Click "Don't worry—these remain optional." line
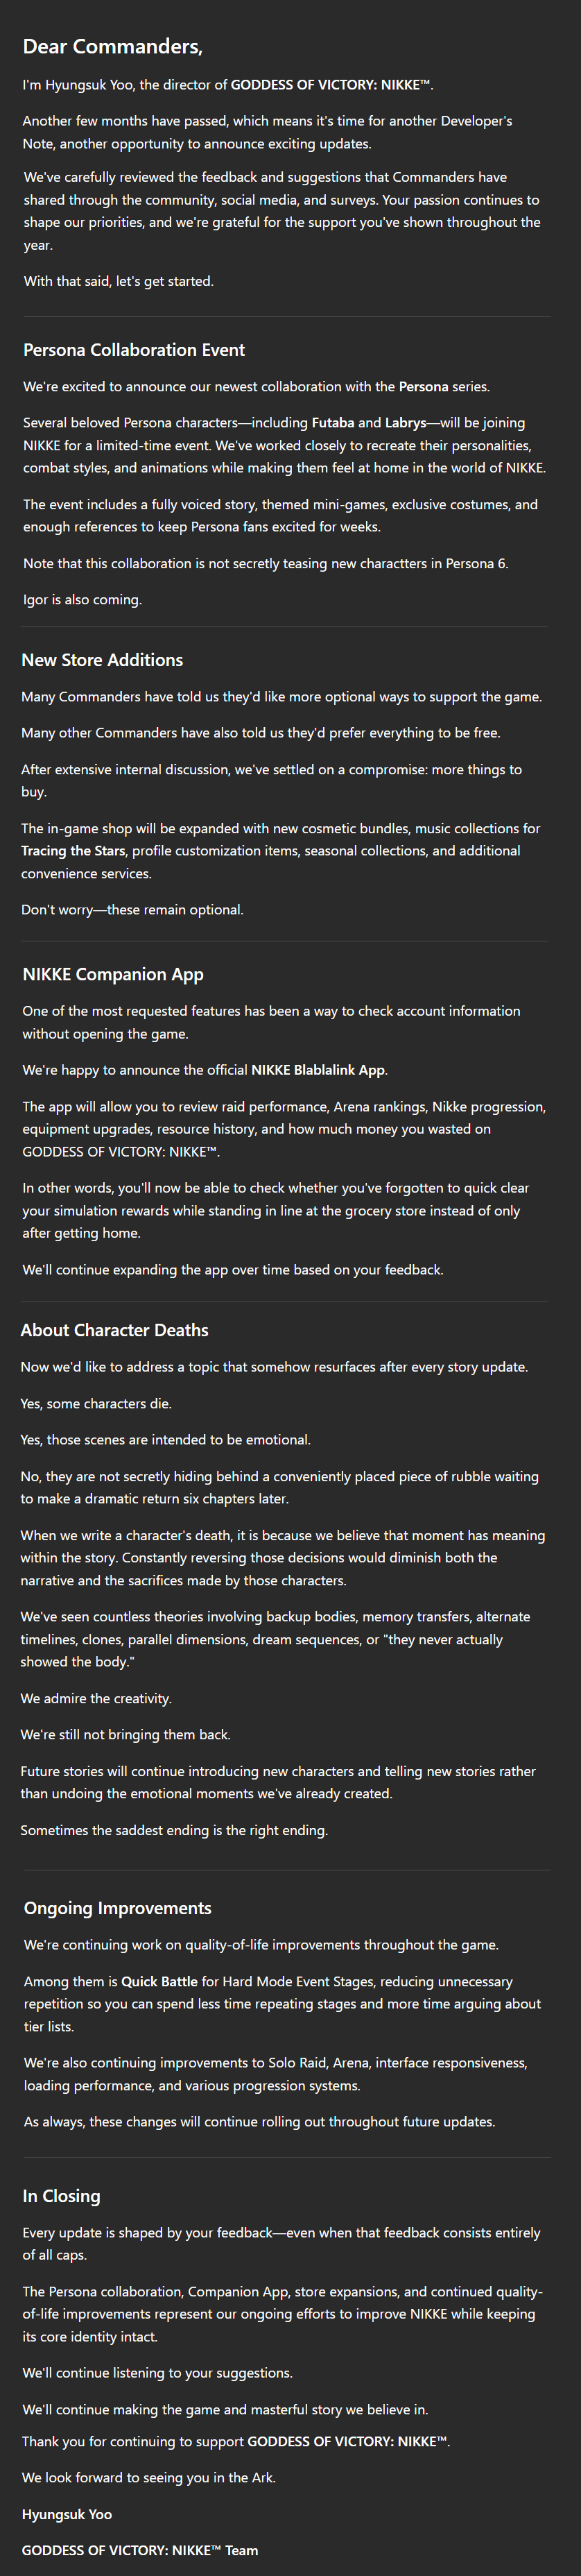The image size is (581, 2576). [132, 910]
